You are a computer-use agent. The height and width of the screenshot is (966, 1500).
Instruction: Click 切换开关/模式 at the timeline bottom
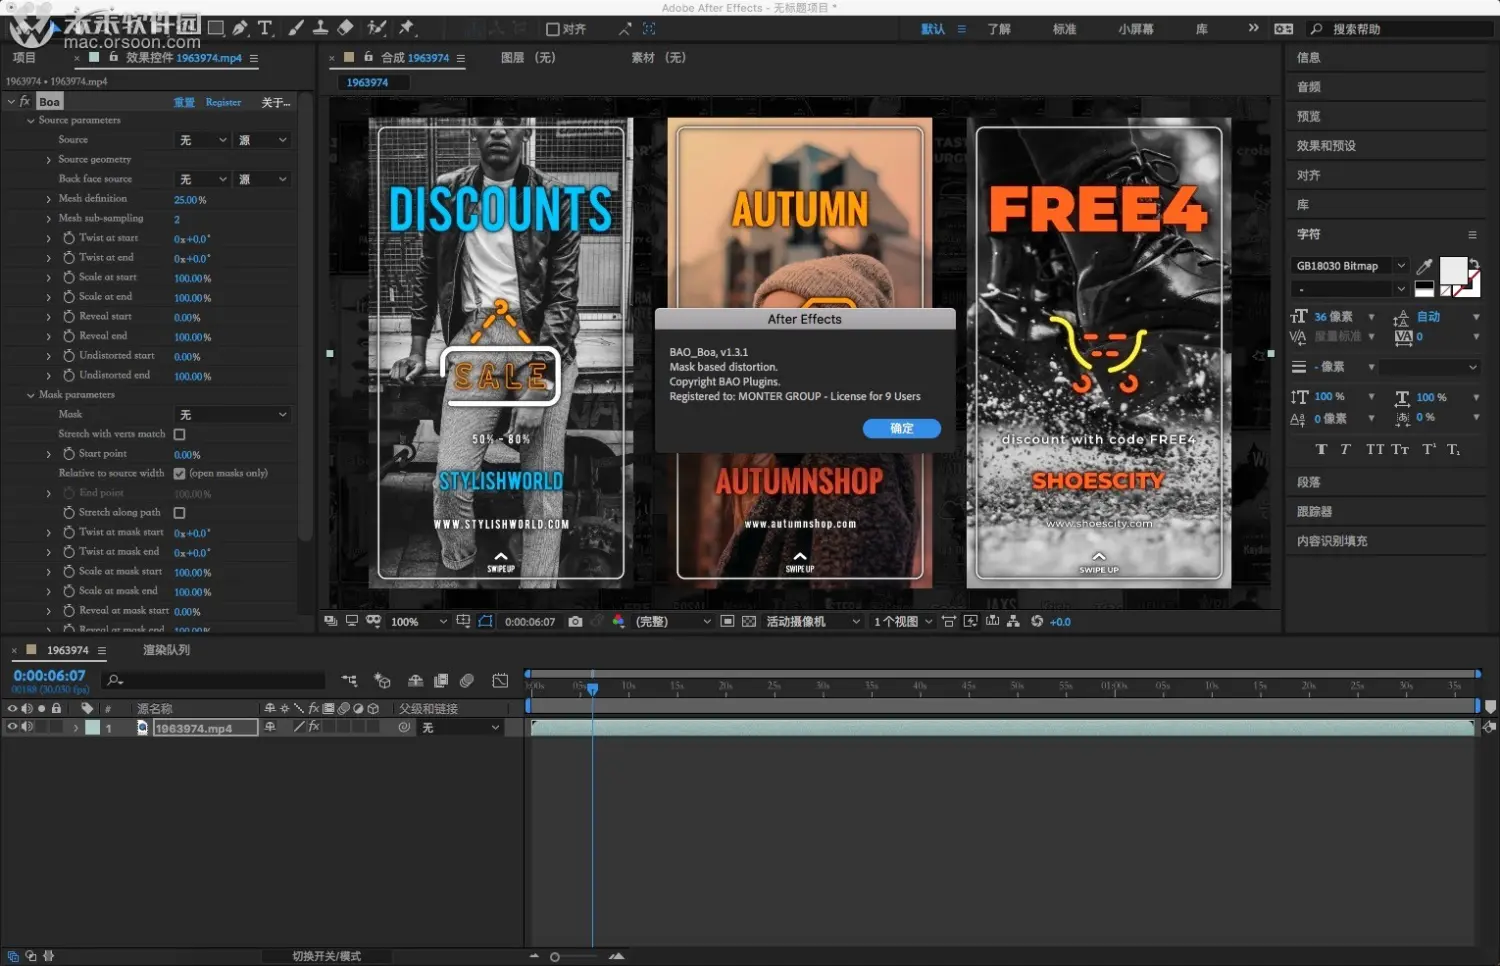326,957
